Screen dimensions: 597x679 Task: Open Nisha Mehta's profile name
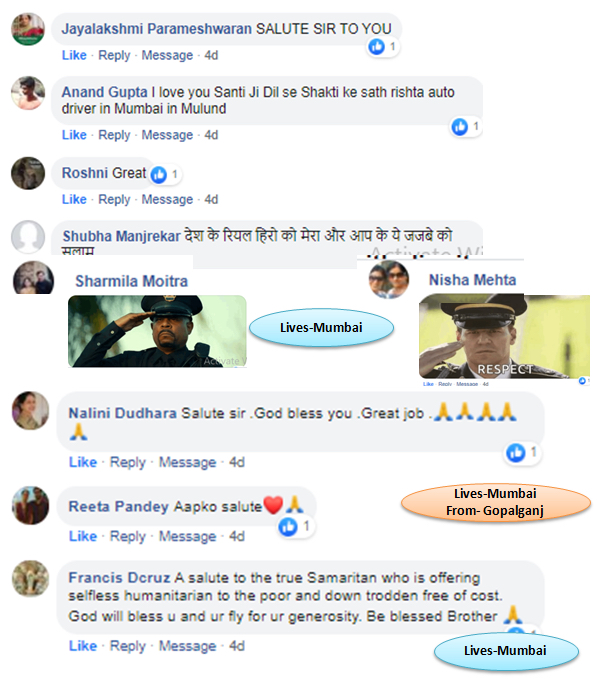472,280
